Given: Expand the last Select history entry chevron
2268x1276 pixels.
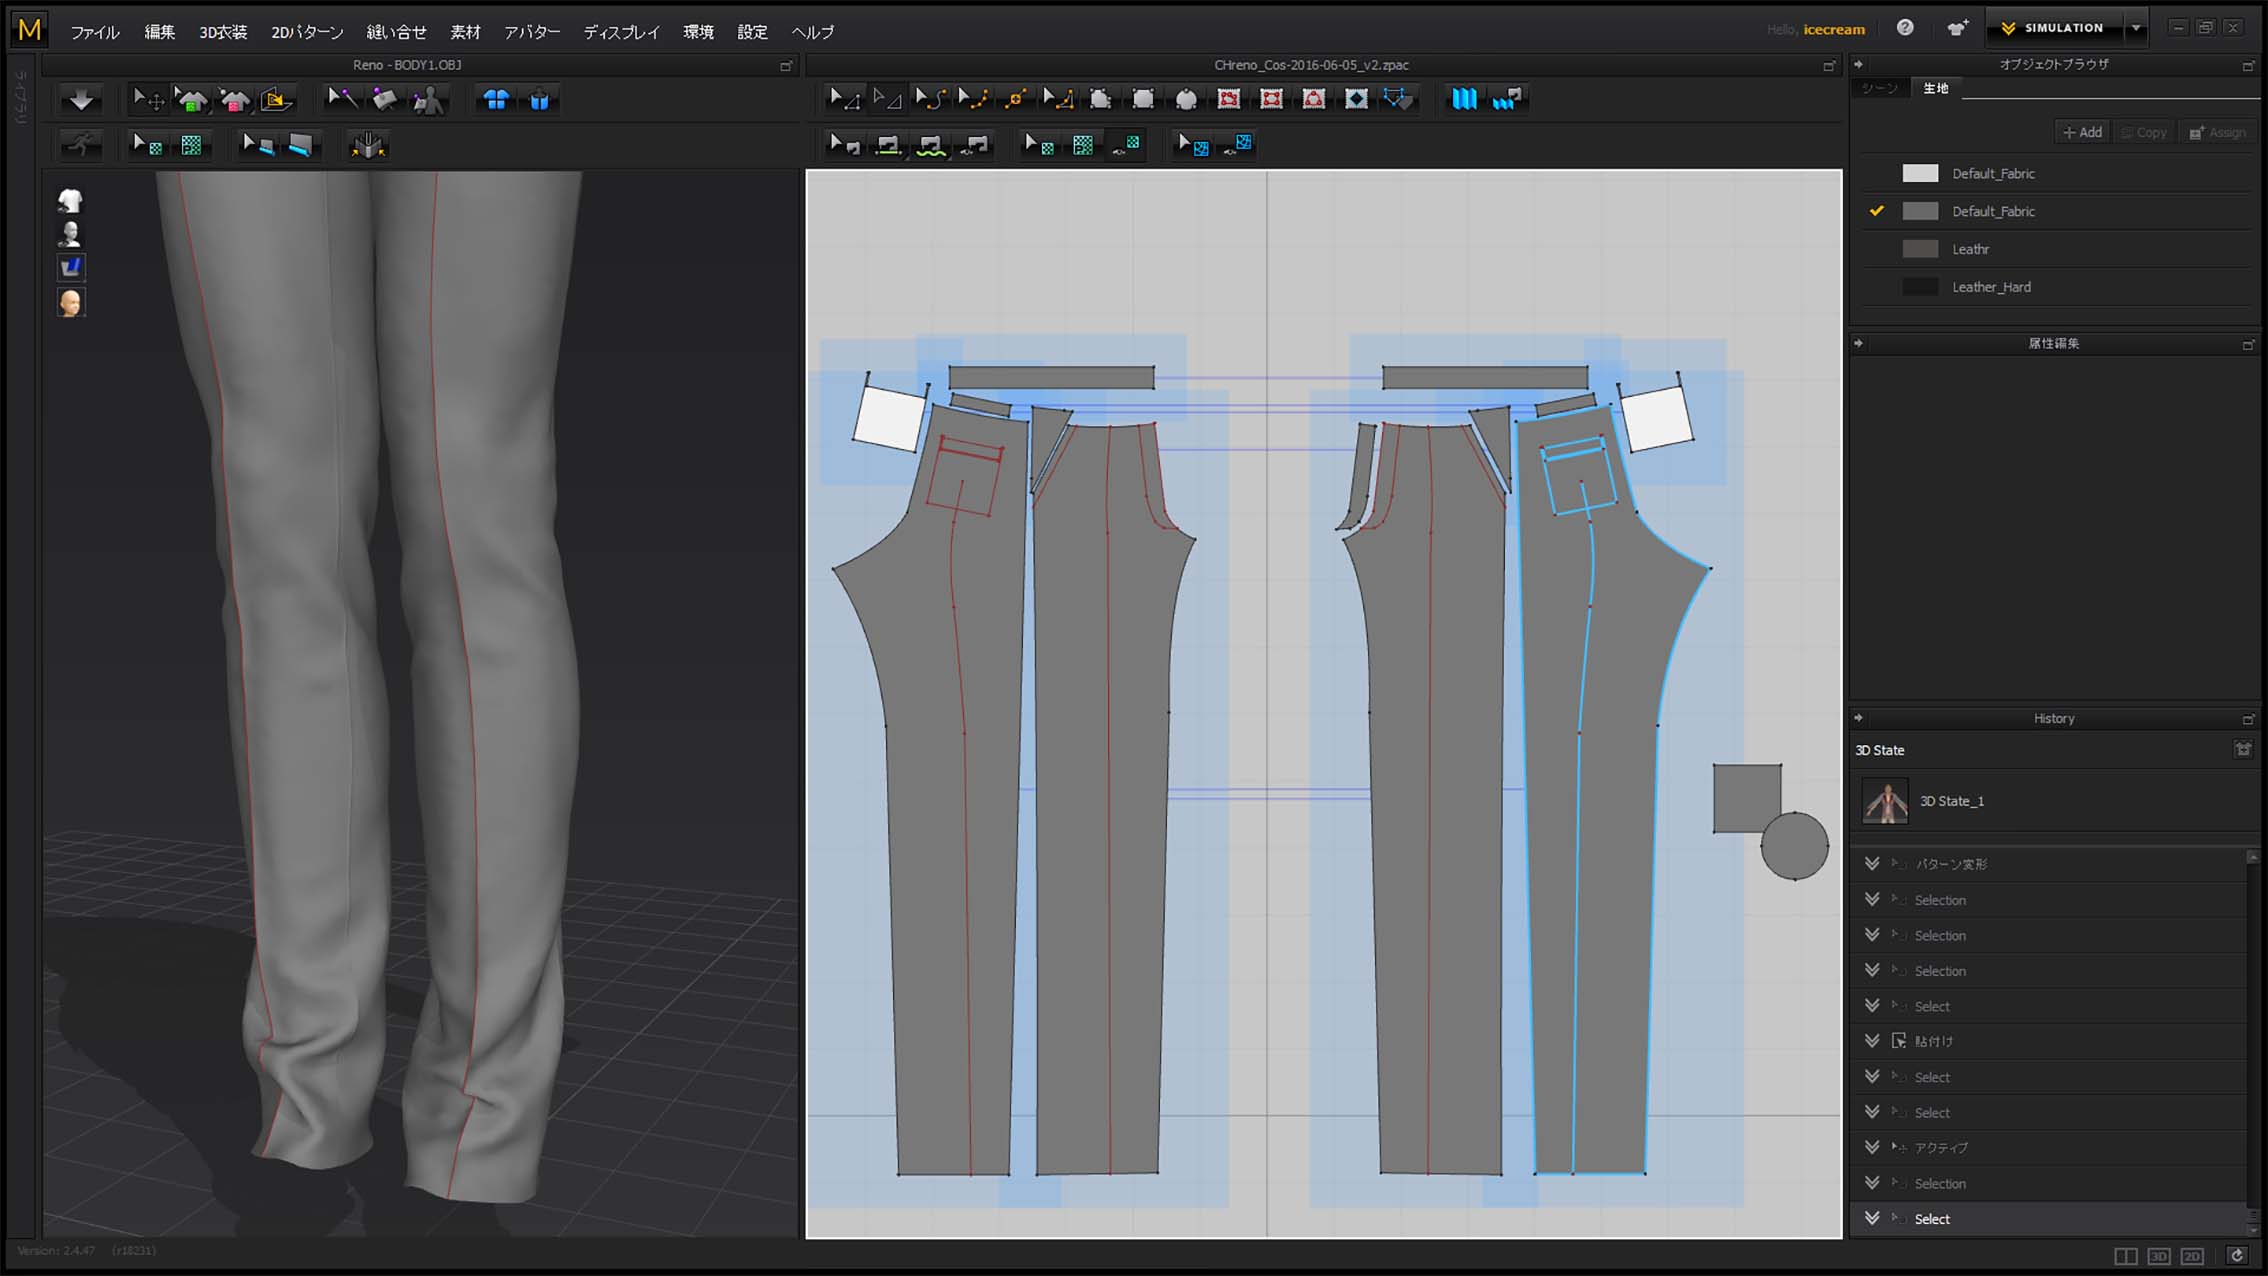Looking at the screenshot, I should tap(1872, 1218).
